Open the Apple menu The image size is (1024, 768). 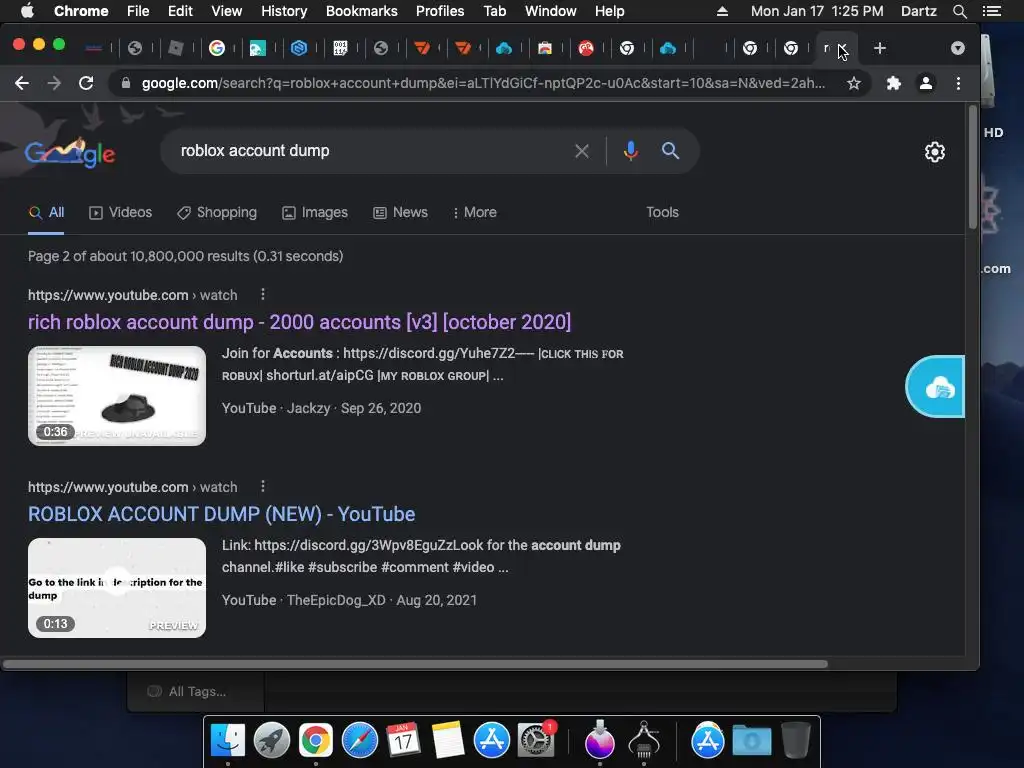click(x=27, y=10)
